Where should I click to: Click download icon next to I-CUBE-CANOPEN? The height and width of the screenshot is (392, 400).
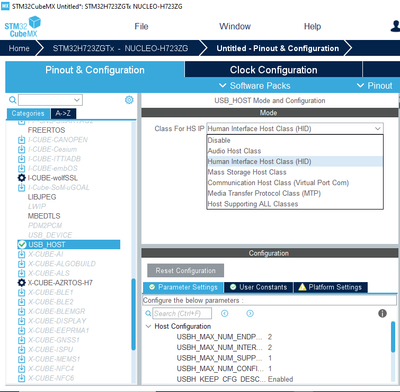click(21, 140)
